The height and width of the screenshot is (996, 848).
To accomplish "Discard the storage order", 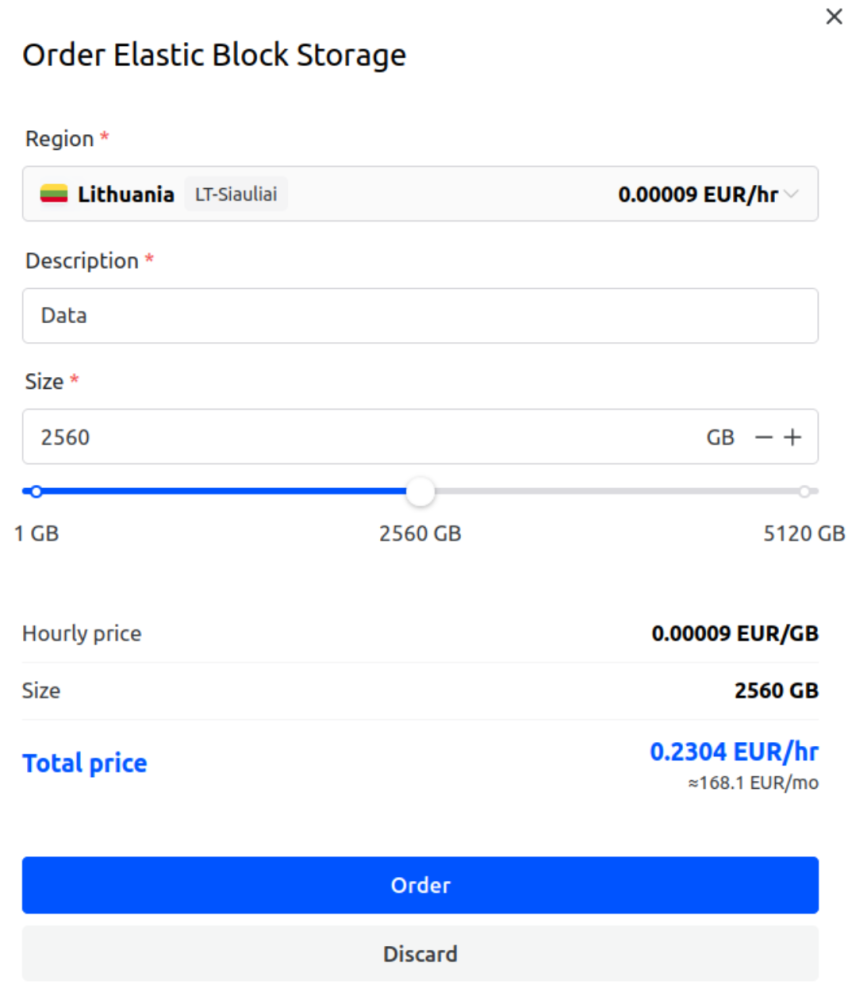I will click(x=420, y=953).
